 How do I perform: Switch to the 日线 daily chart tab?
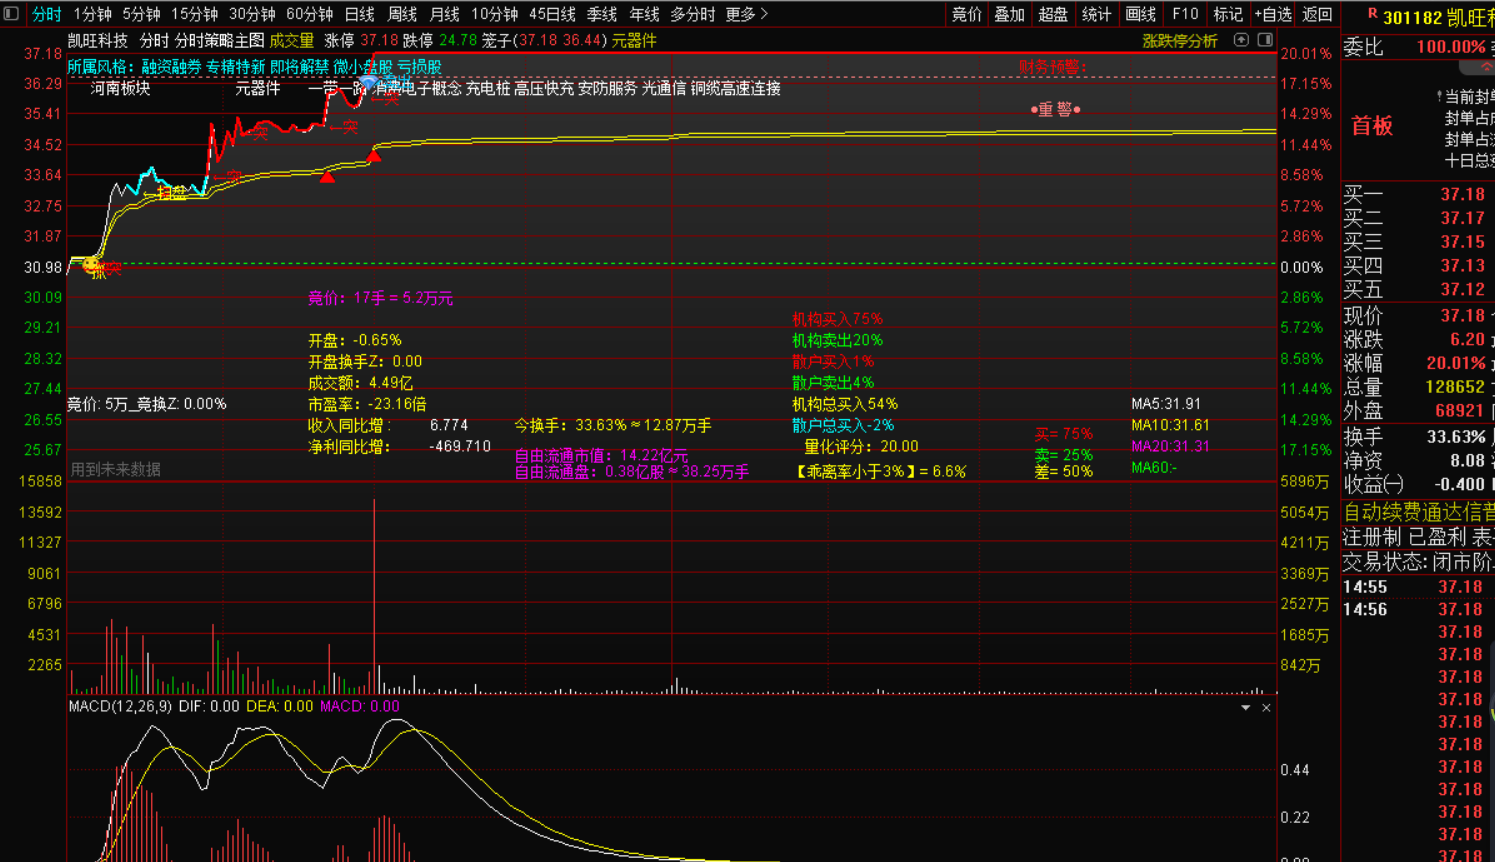pos(359,14)
